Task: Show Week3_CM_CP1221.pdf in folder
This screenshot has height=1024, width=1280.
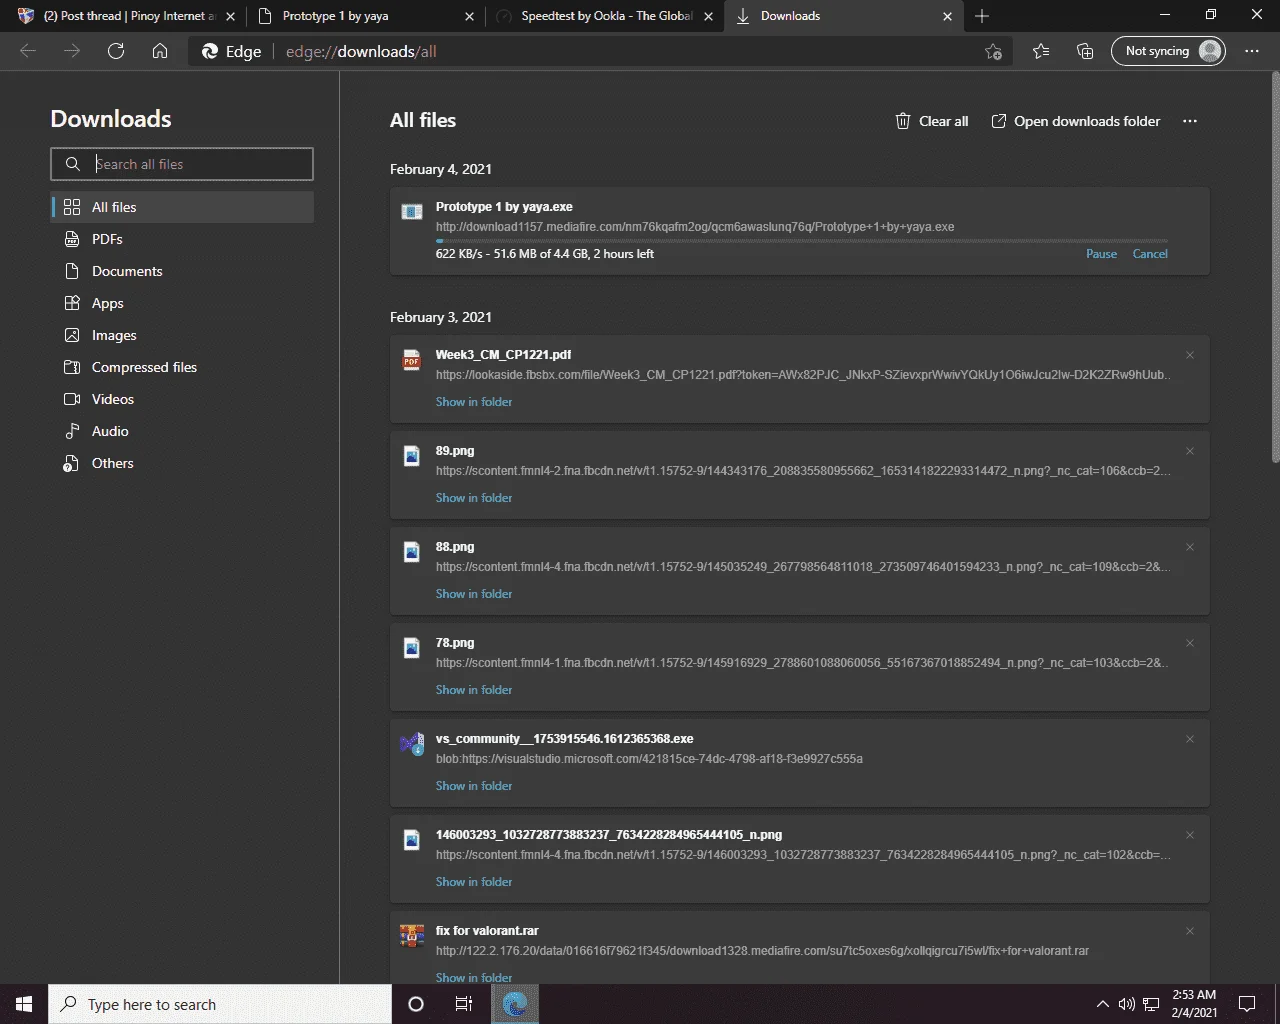Action: tap(474, 402)
